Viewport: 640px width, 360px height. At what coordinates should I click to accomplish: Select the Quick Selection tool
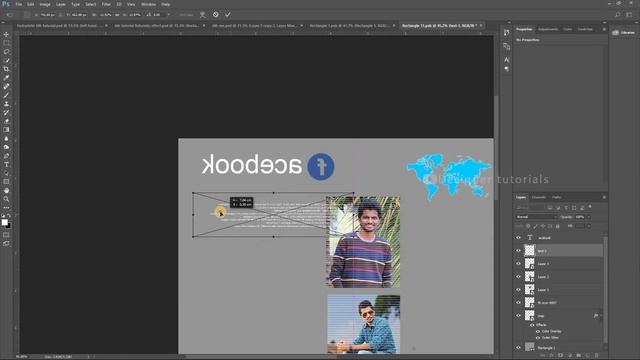click(6, 60)
